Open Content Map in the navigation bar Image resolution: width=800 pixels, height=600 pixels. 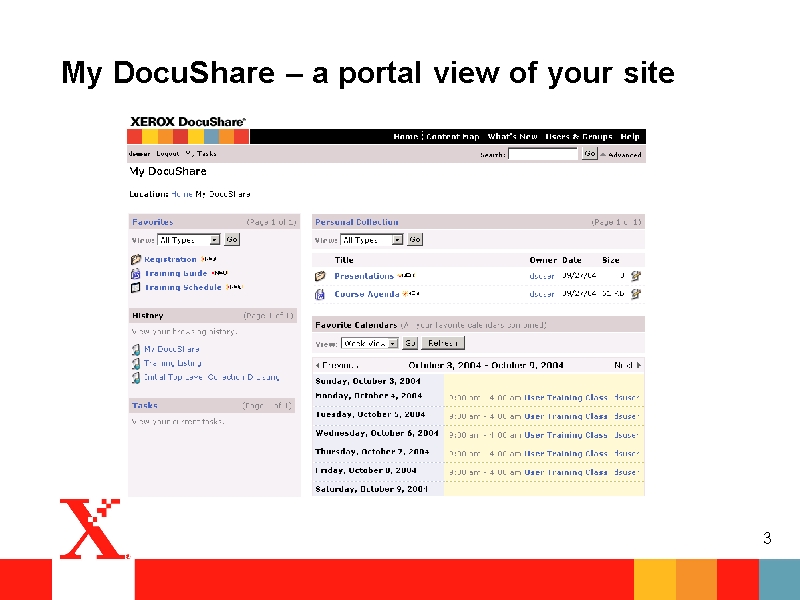453,137
